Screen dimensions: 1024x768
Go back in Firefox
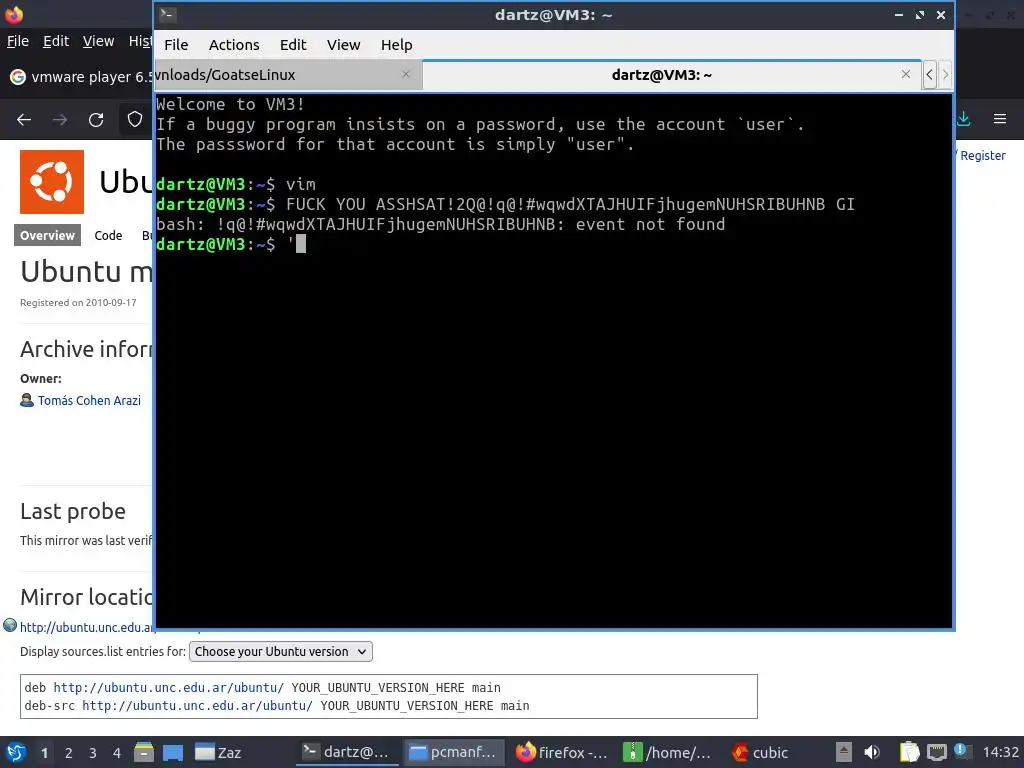(24, 120)
